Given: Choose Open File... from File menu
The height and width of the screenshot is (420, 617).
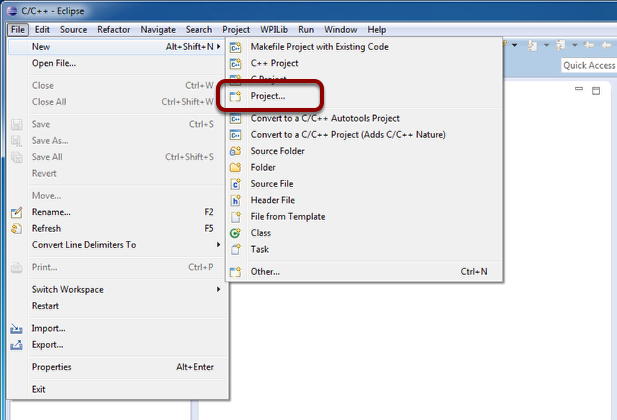Looking at the screenshot, I should tap(116, 63).
